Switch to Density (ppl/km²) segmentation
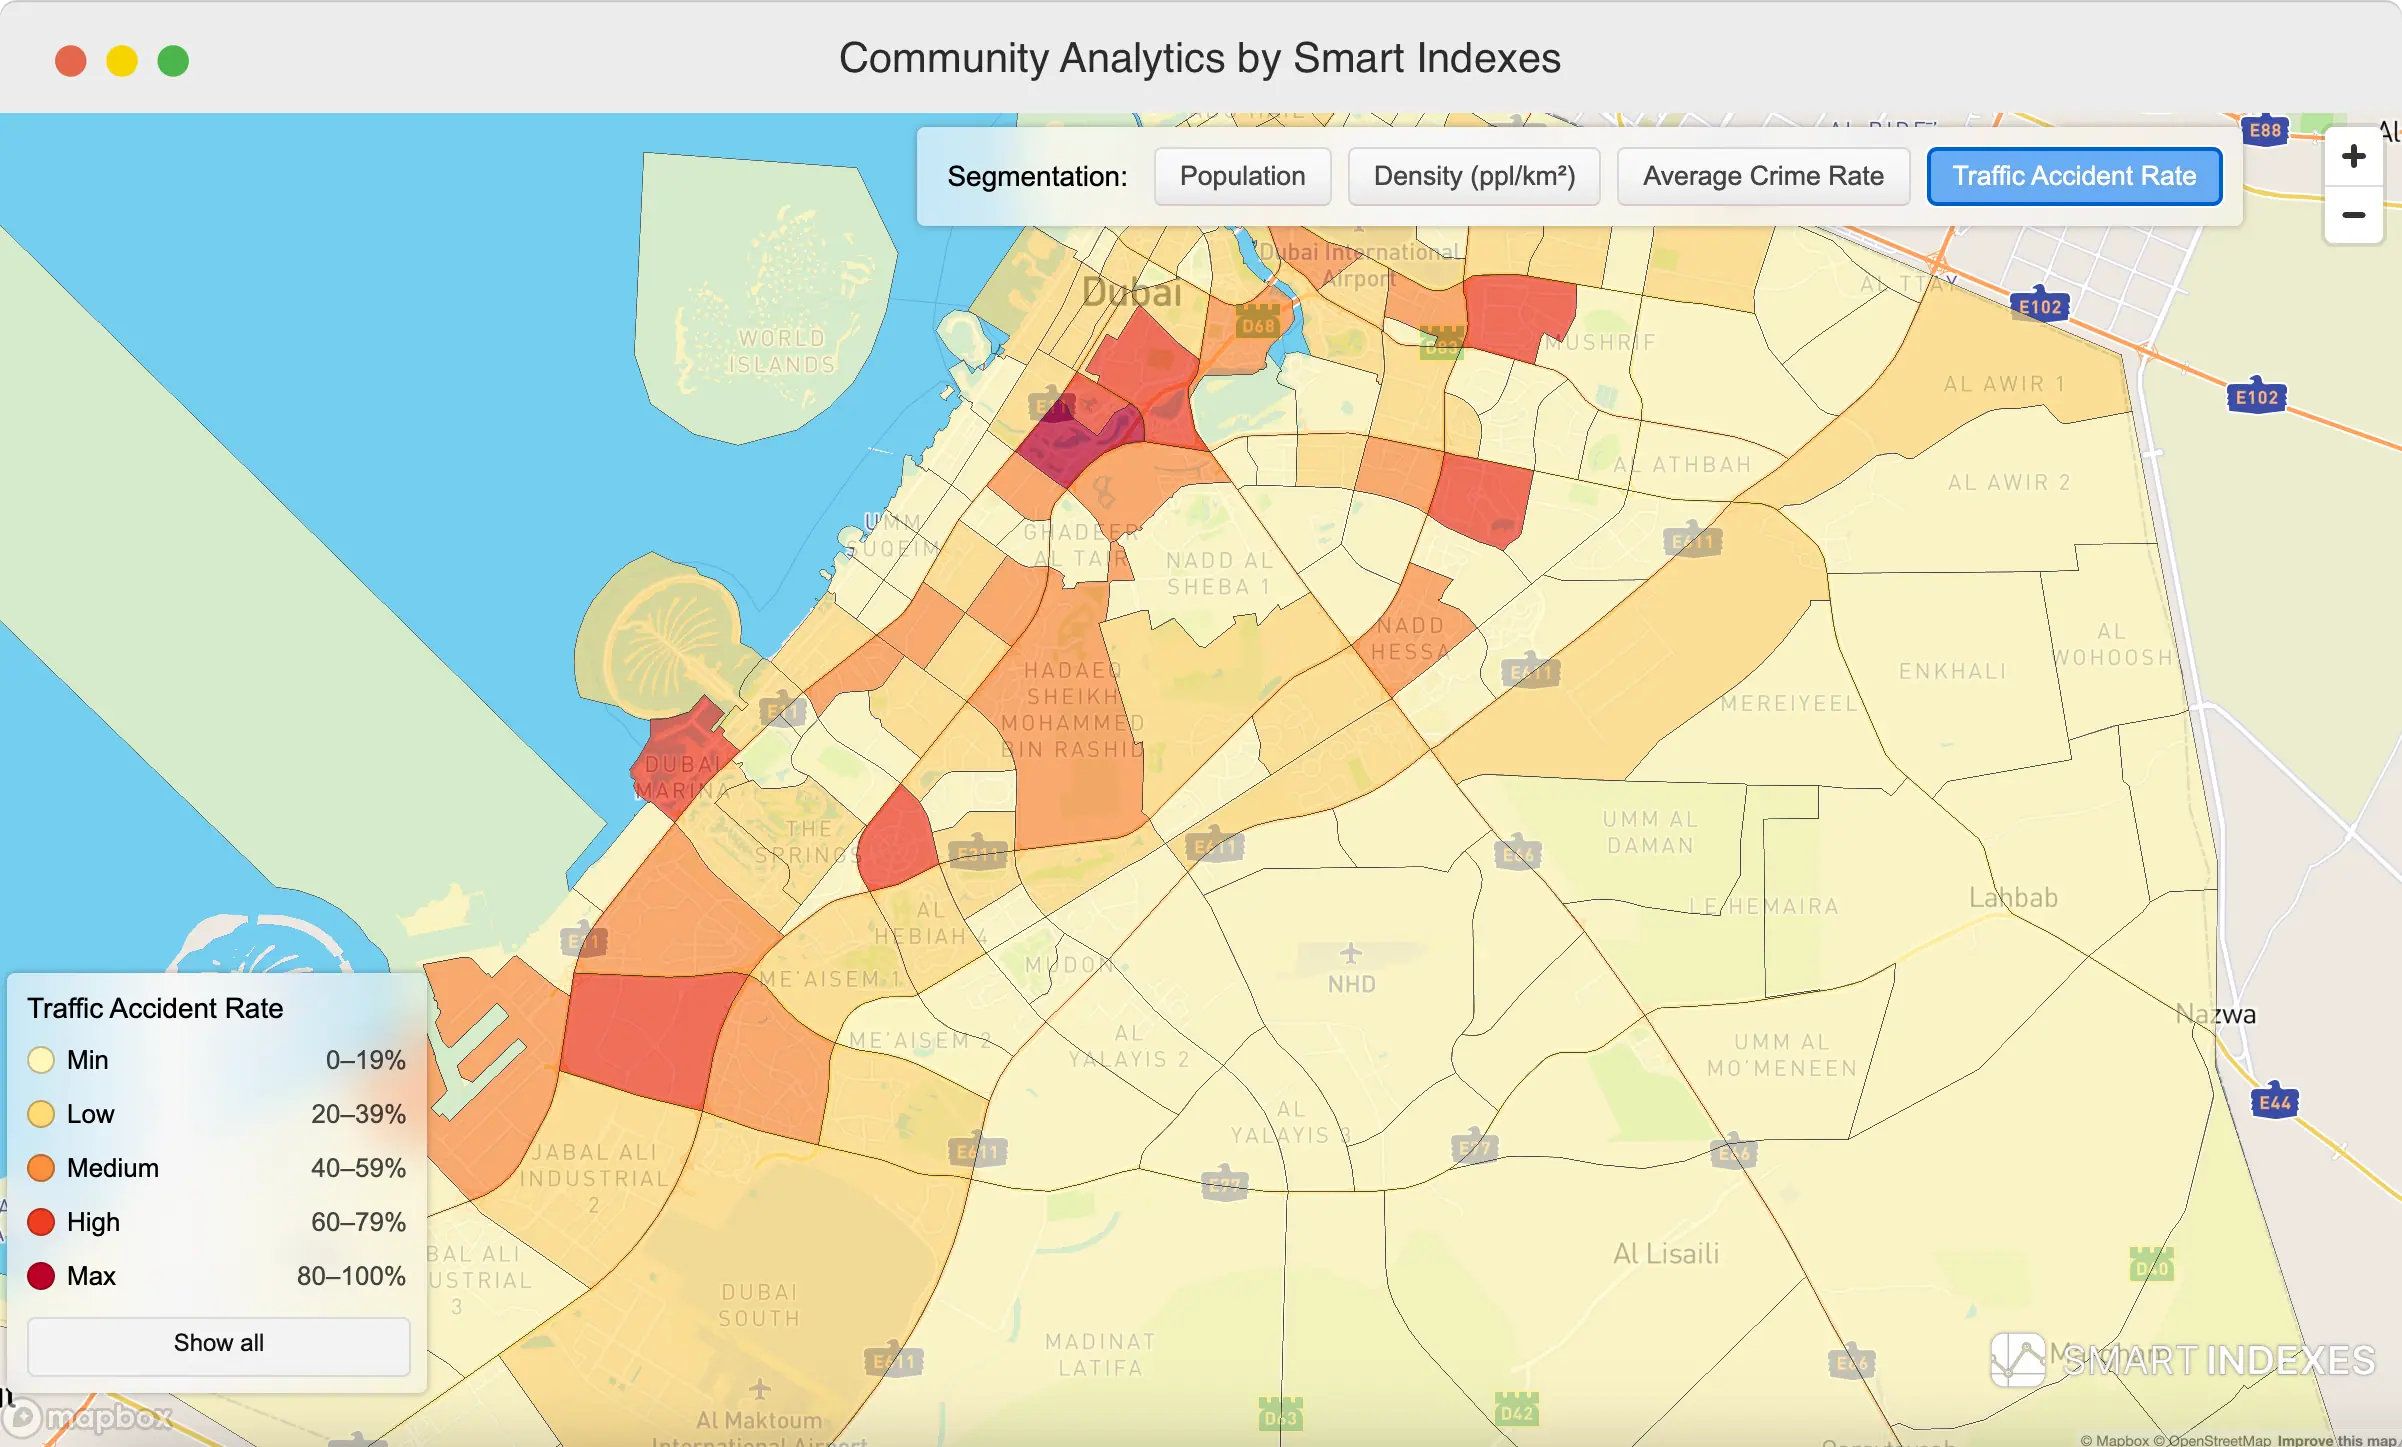2402x1447 pixels. [x=1474, y=176]
